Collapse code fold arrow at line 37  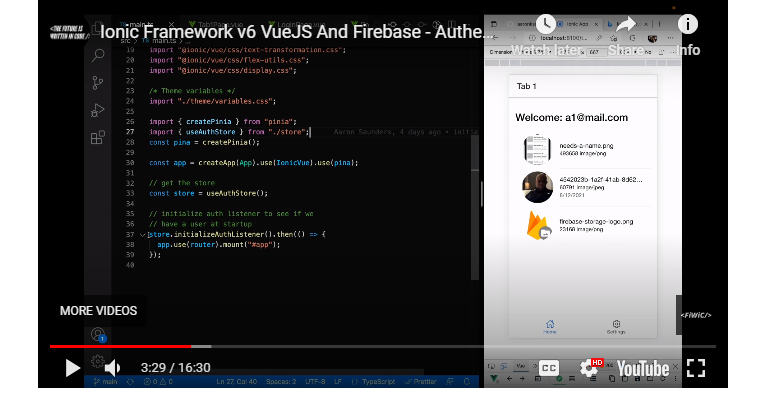coord(143,234)
